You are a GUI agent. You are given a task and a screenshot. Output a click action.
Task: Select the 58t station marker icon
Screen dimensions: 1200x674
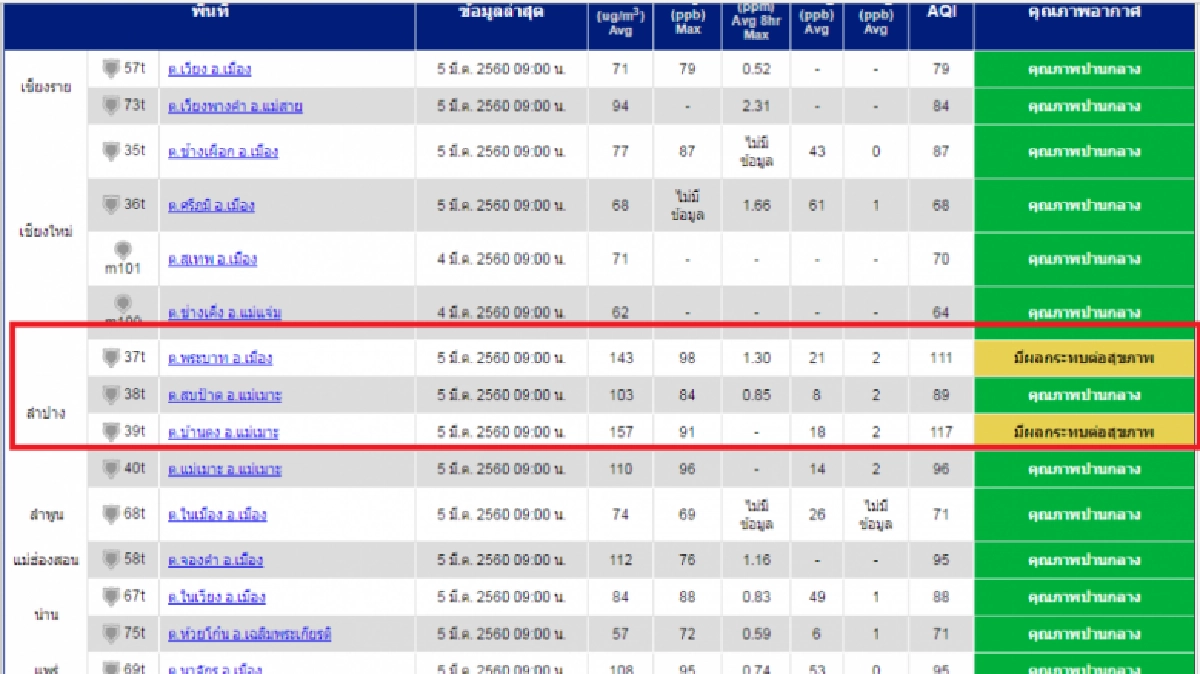click(111, 559)
